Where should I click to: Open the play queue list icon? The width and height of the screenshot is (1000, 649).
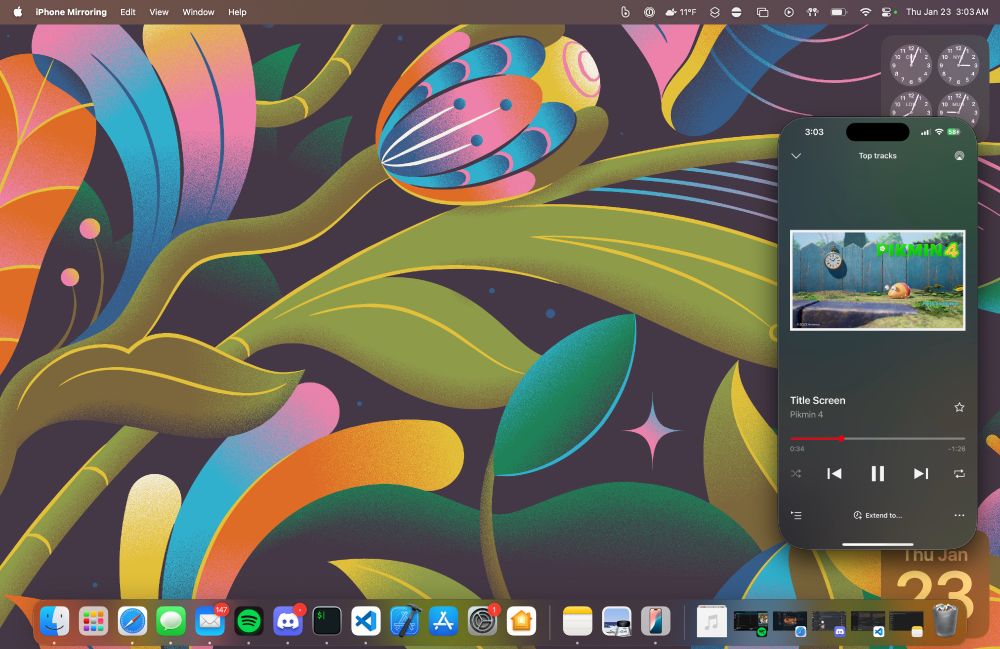tap(796, 515)
